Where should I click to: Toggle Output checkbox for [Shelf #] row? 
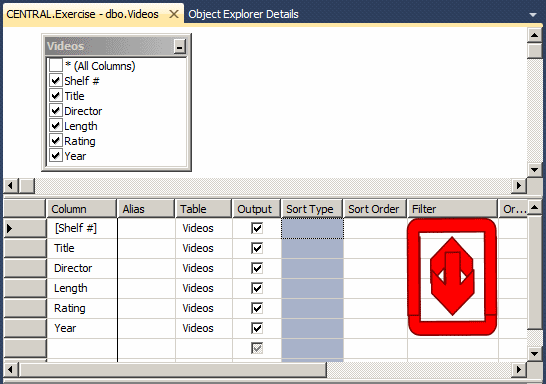click(257, 228)
